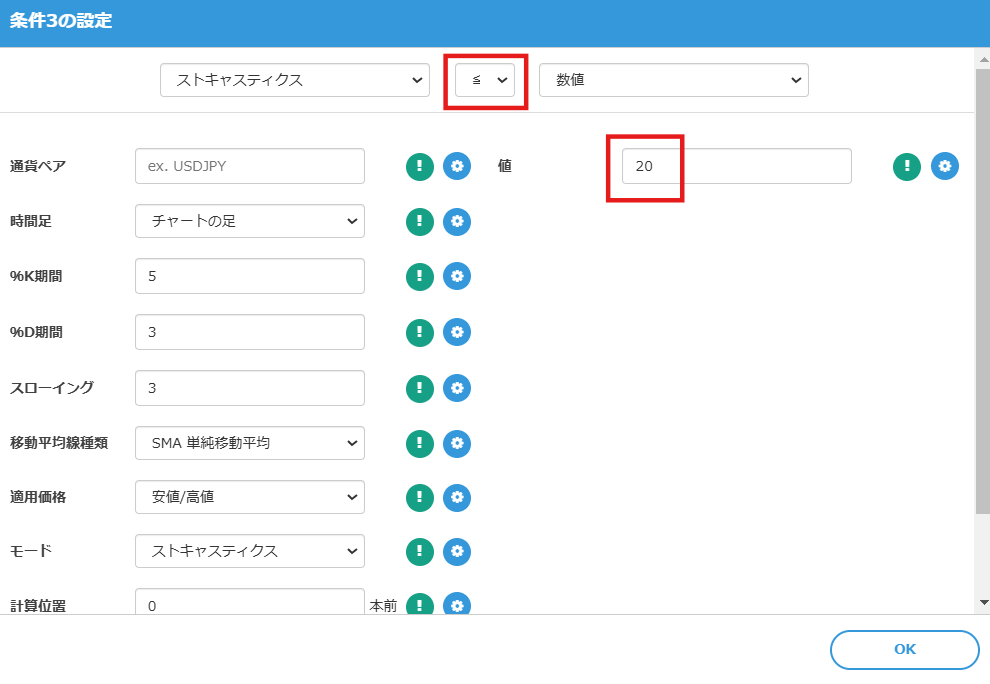Click the 値 input field showing 20

tap(736, 166)
